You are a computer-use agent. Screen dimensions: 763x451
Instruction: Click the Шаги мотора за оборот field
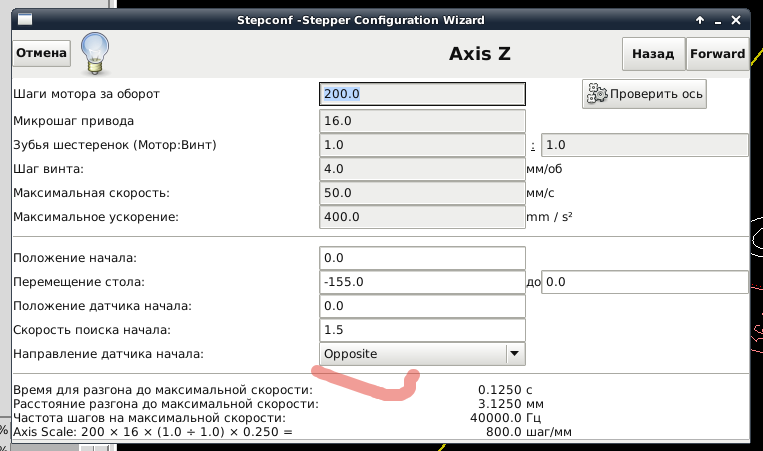coord(422,94)
